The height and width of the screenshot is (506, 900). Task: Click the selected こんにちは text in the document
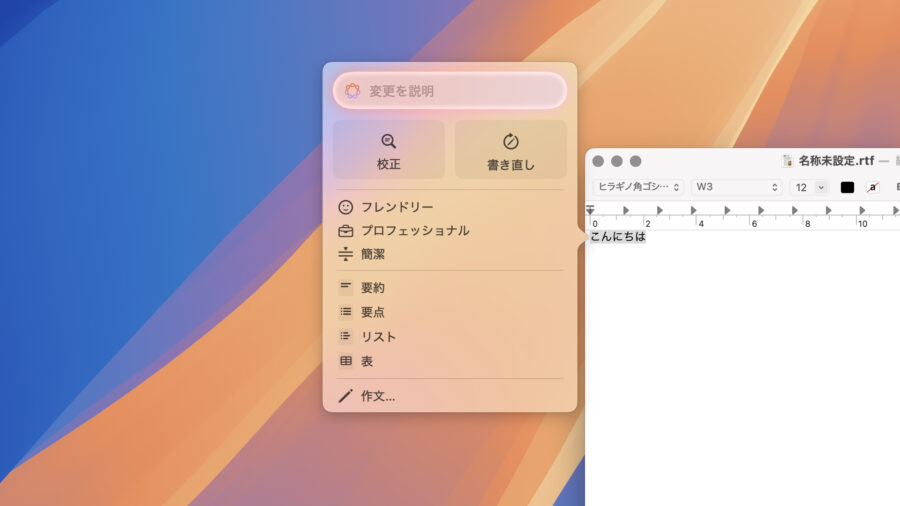click(x=618, y=236)
